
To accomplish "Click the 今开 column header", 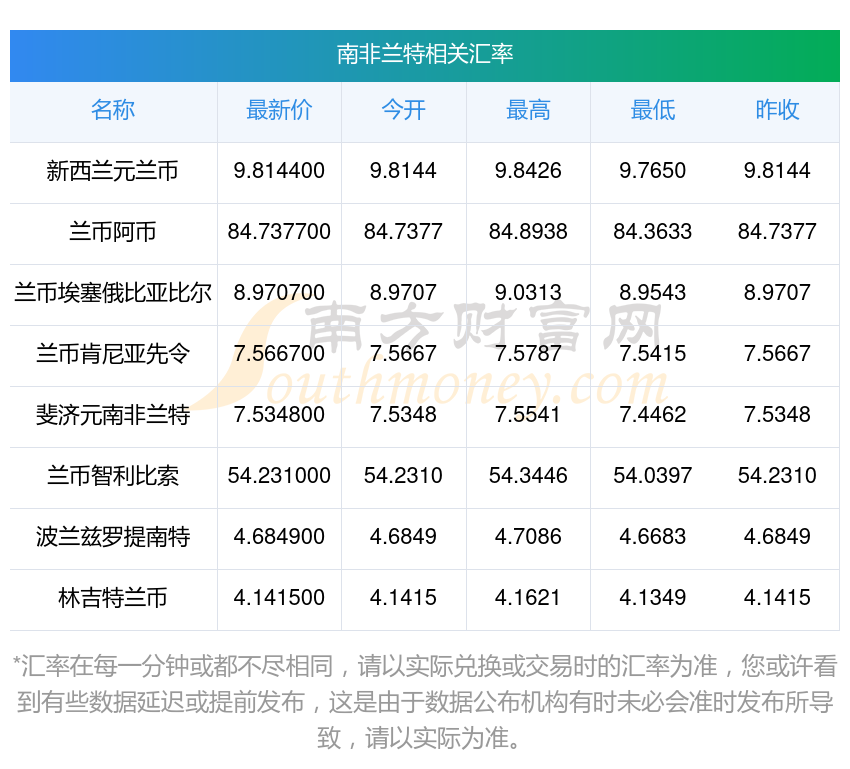I will tap(403, 110).
